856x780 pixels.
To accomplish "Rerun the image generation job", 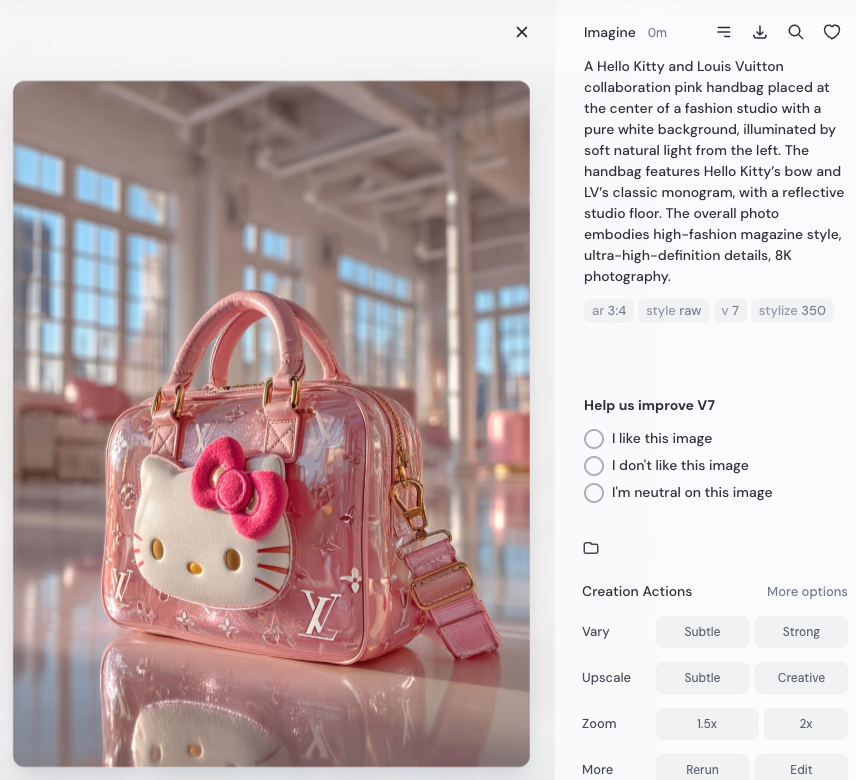I will pos(702,768).
